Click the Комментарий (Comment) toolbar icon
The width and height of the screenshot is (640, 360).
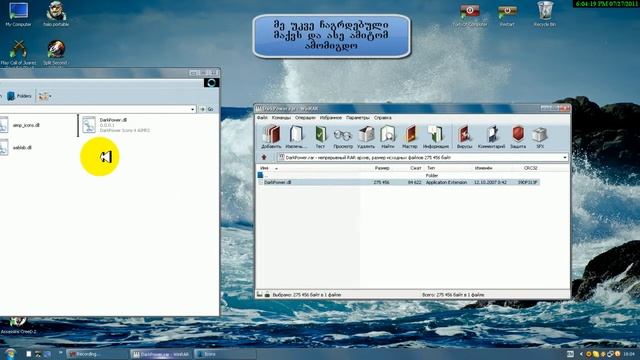coord(491,137)
